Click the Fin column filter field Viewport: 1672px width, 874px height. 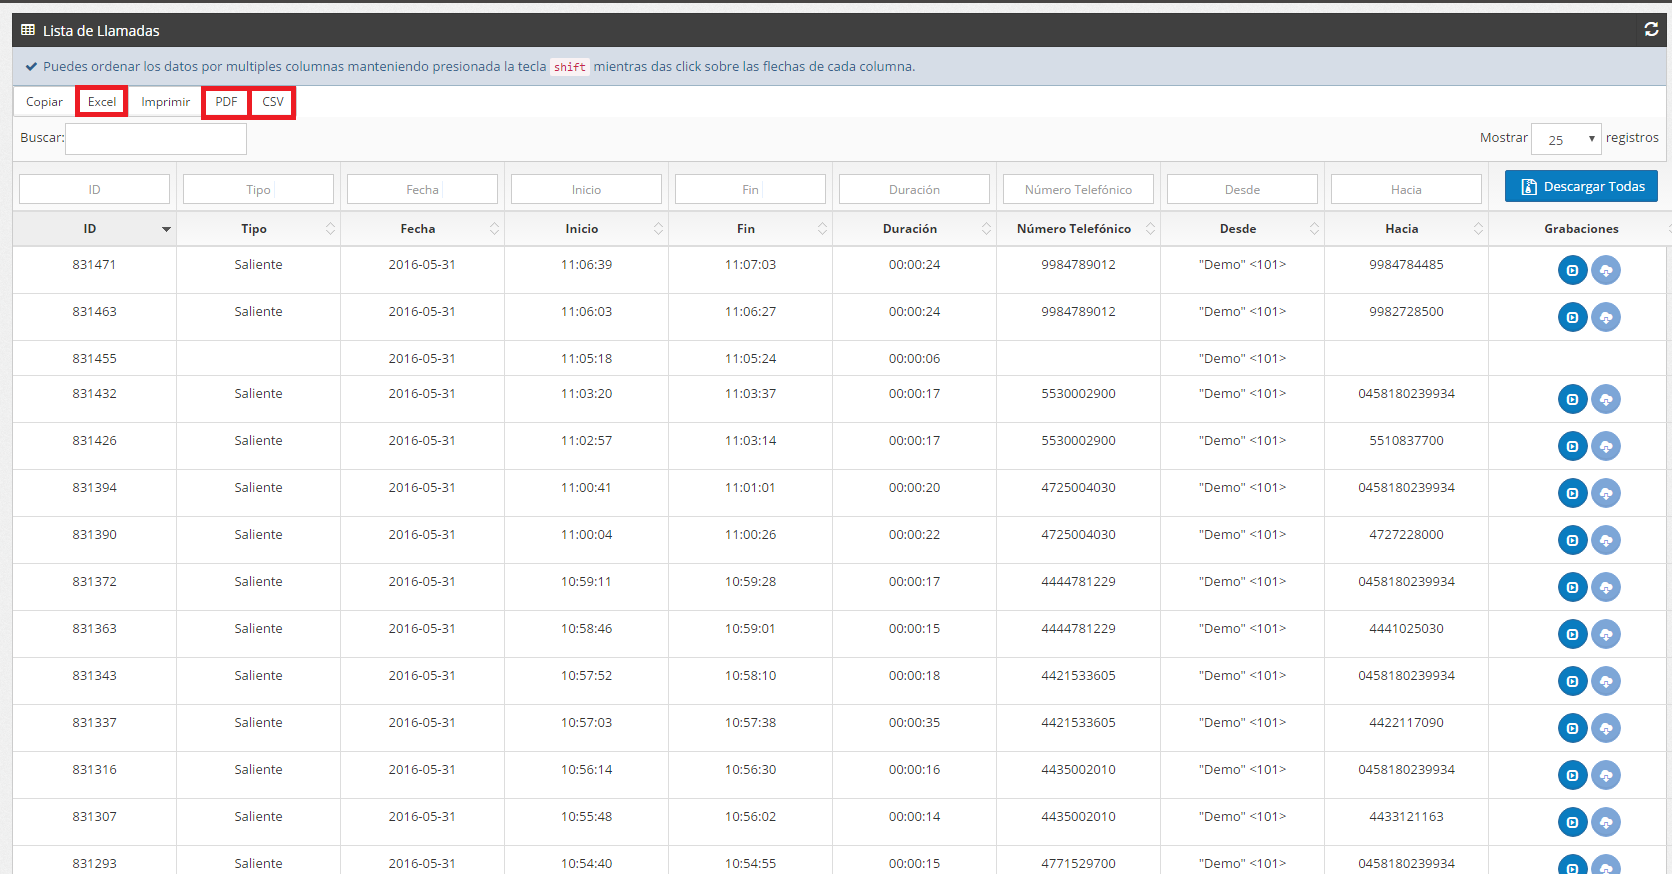(751, 189)
